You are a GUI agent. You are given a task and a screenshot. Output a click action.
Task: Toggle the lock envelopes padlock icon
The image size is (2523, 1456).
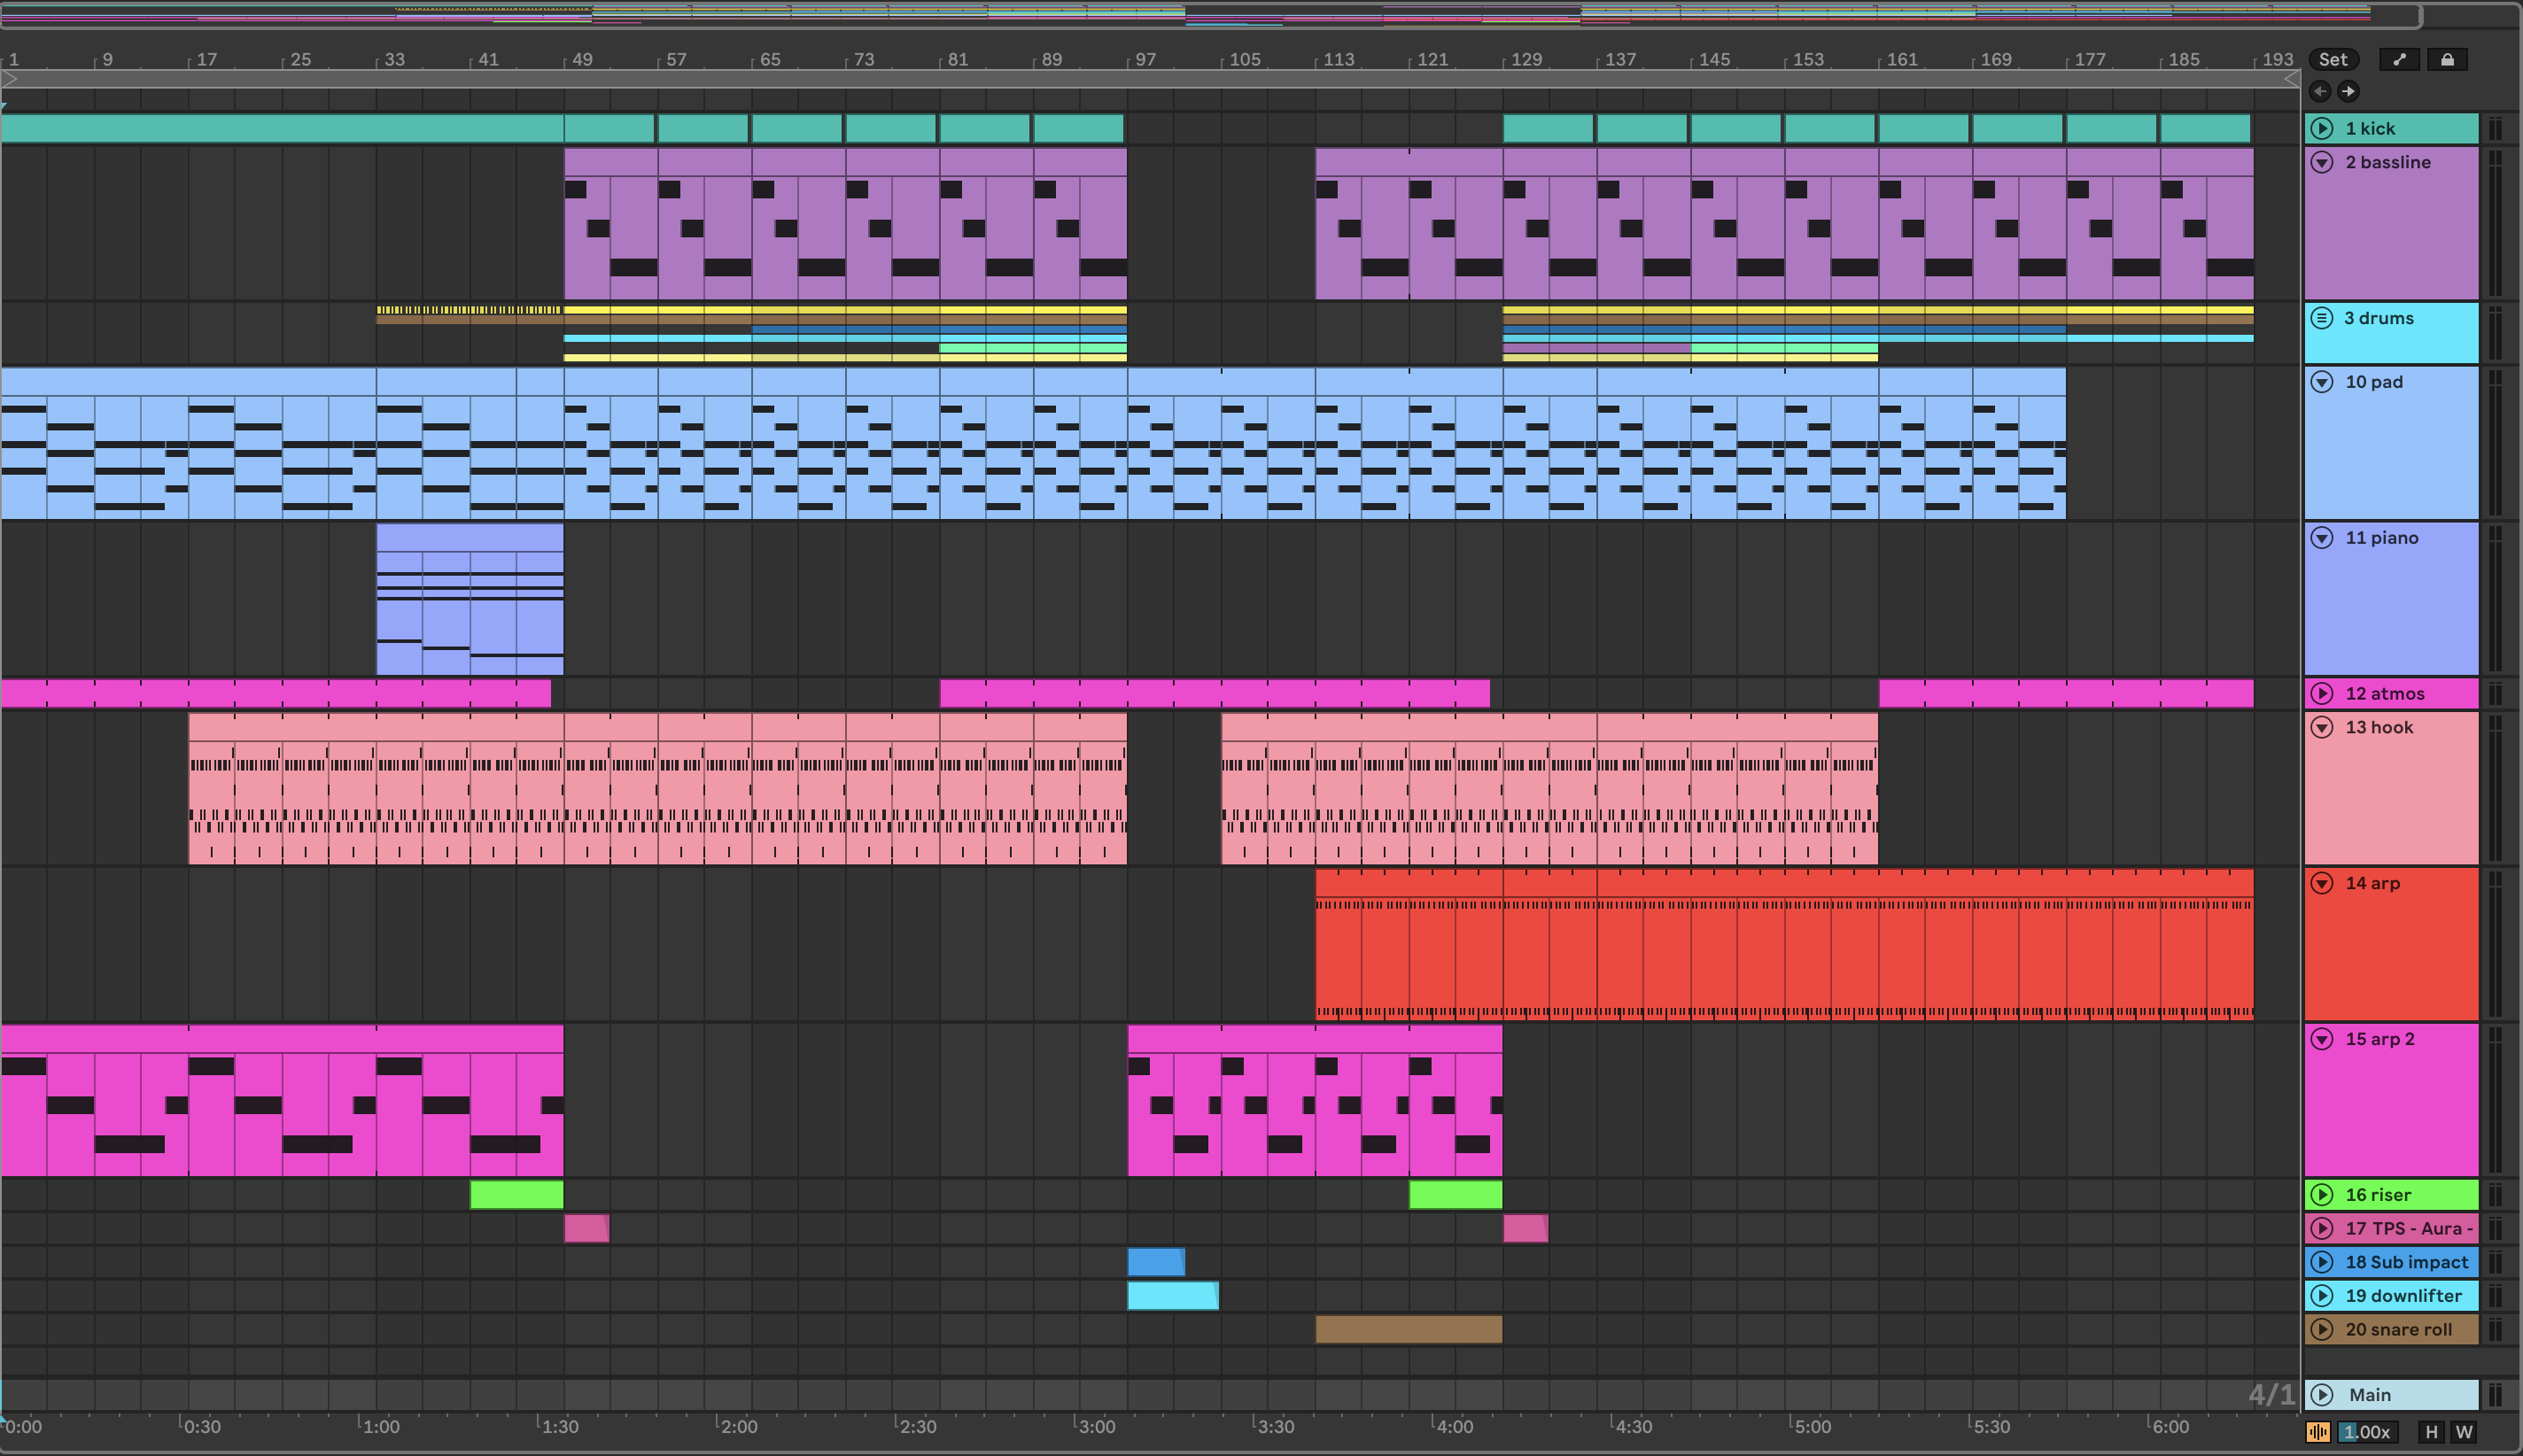pos(2447,59)
